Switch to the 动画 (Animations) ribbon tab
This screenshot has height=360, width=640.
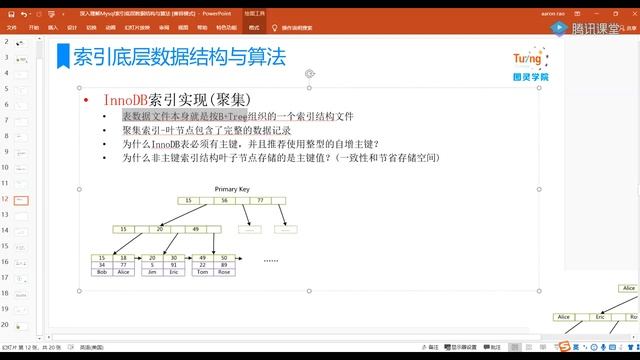tap(110, 28)
